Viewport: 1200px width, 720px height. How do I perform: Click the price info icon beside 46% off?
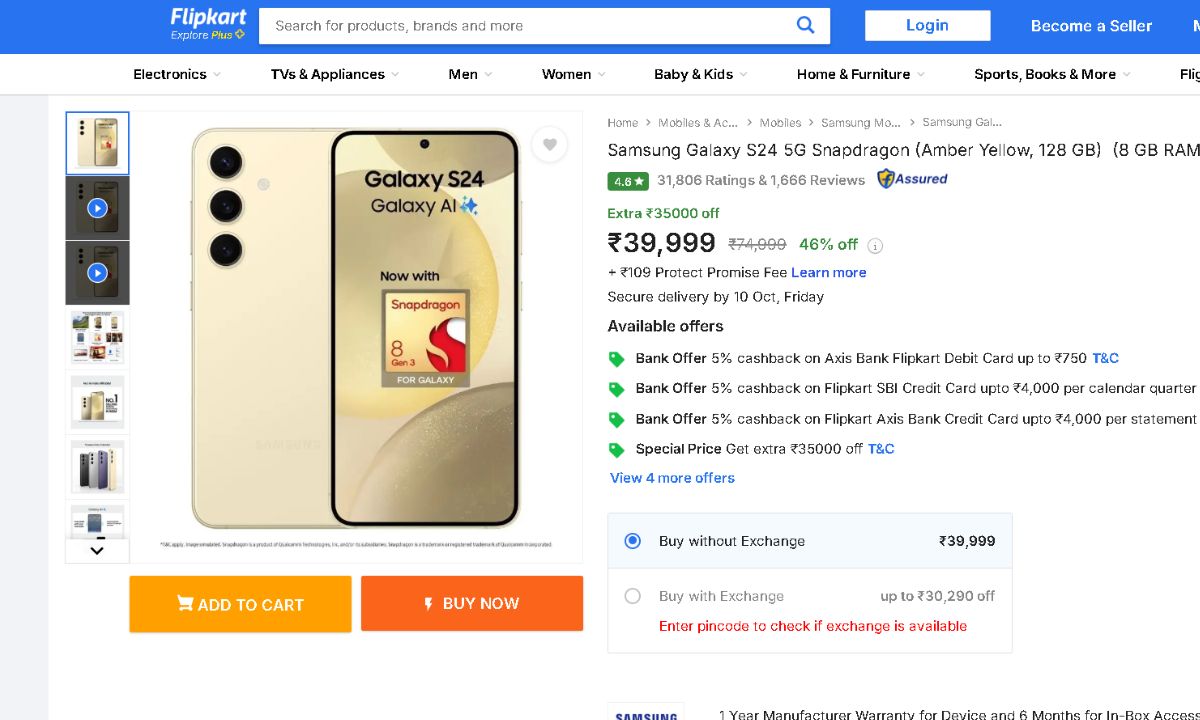pos(875,245)
